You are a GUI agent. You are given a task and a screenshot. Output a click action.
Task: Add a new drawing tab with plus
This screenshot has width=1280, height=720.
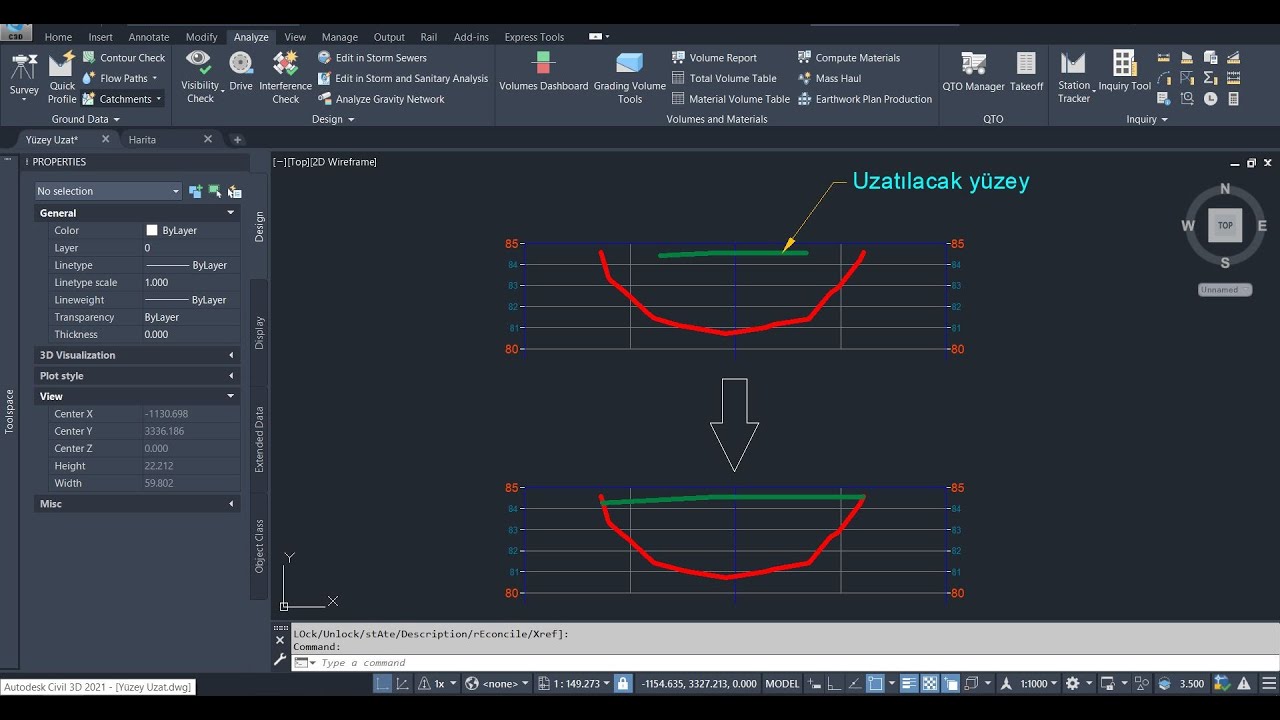(237, 140)
